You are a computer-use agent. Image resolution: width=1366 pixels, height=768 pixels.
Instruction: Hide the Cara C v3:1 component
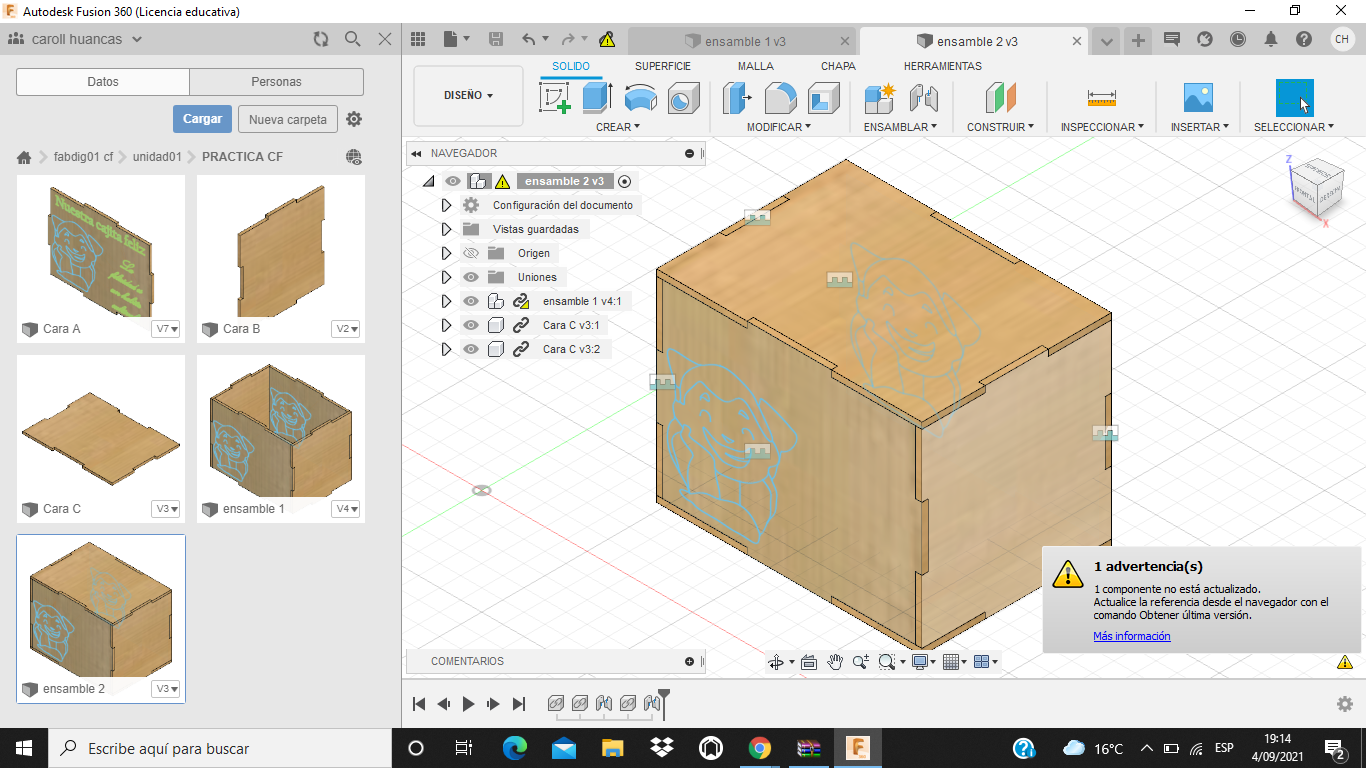[x=471, y=325]
